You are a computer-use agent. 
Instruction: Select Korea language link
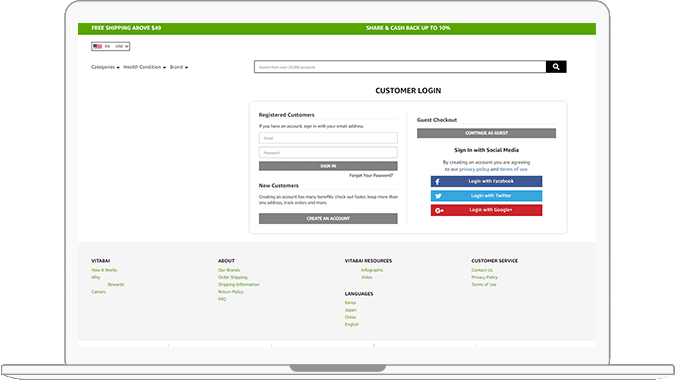(x=350, y=303)
